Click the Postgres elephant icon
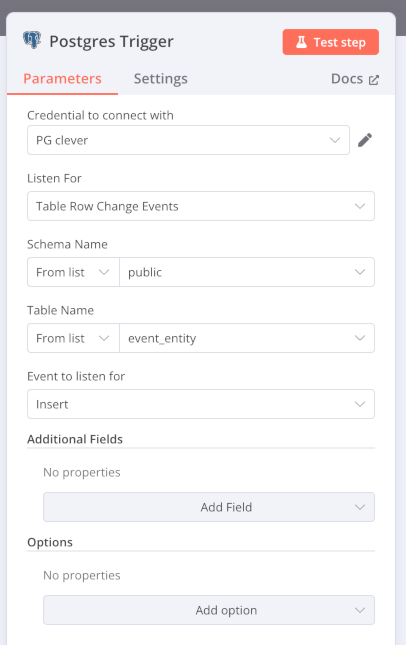406x645 pixels. [x=32, y=40]
